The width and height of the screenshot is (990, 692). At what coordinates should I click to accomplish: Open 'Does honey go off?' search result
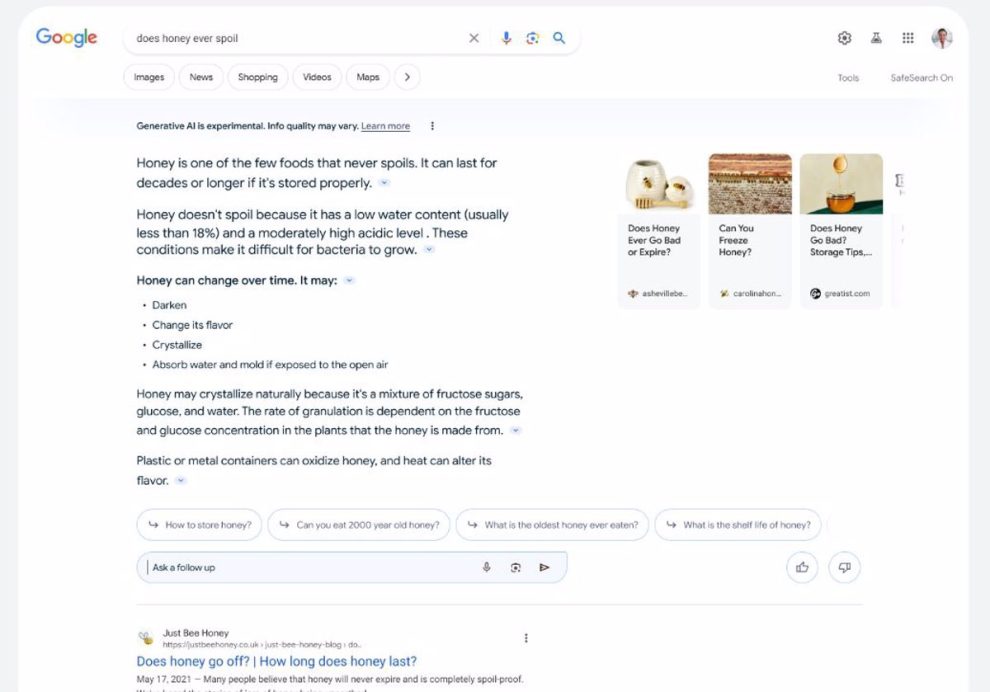pos(276,661)
